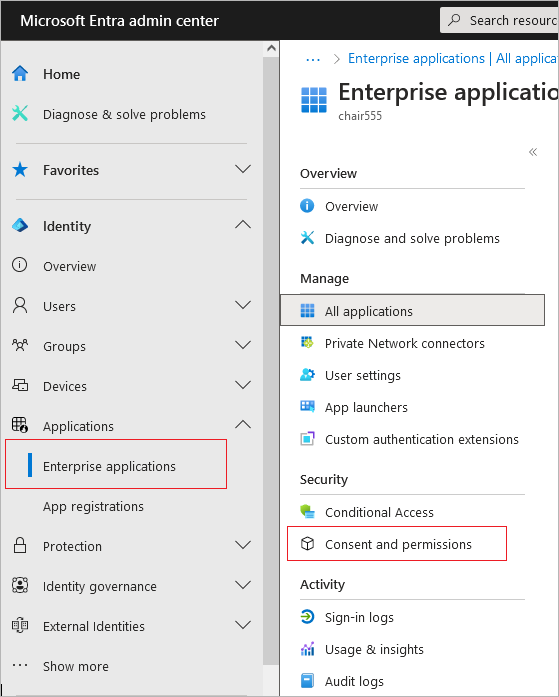This screenshot has width=559, height=697.
Task: Open App registrations in sidebar
Action: tap(93, 506)
